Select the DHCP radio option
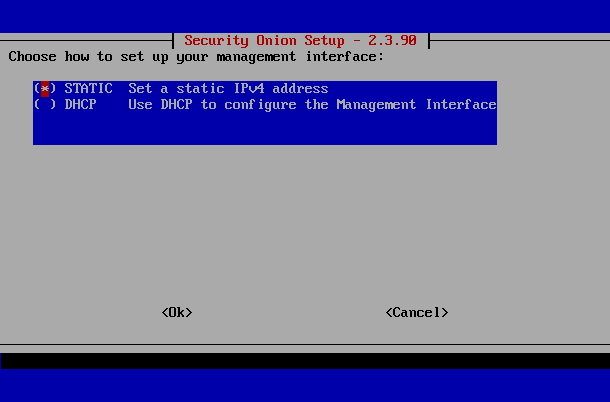Screen dimensions: 610x402 tap(45, 105)
